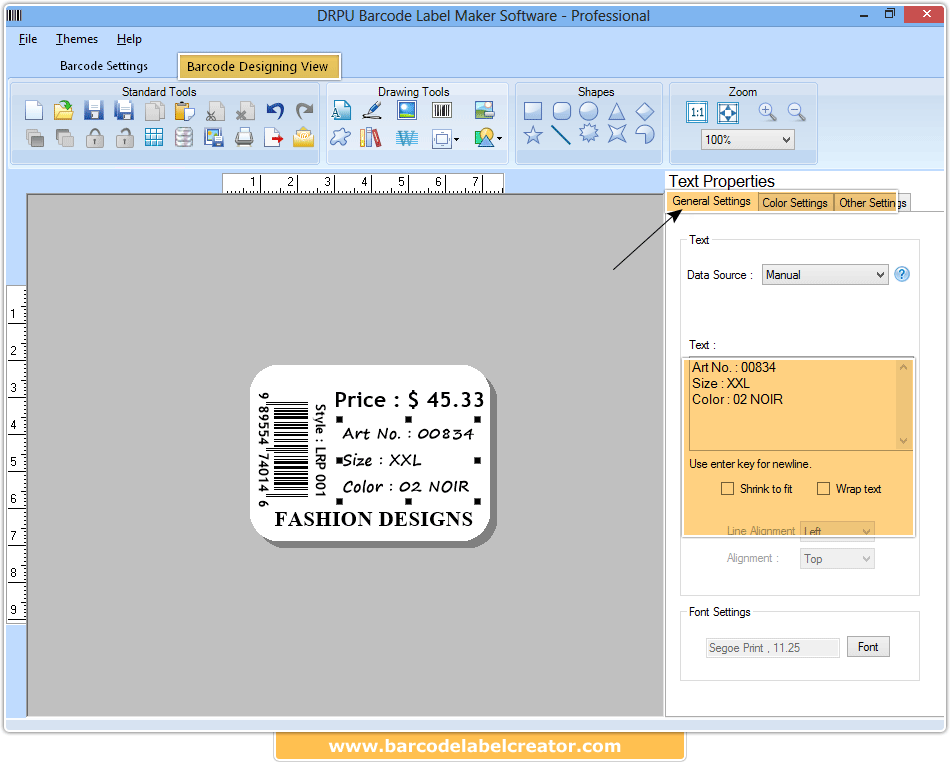This screenshot has height=762, width=950.
Task: Select the line drawing tool
Action: click(x=560, y=135)
